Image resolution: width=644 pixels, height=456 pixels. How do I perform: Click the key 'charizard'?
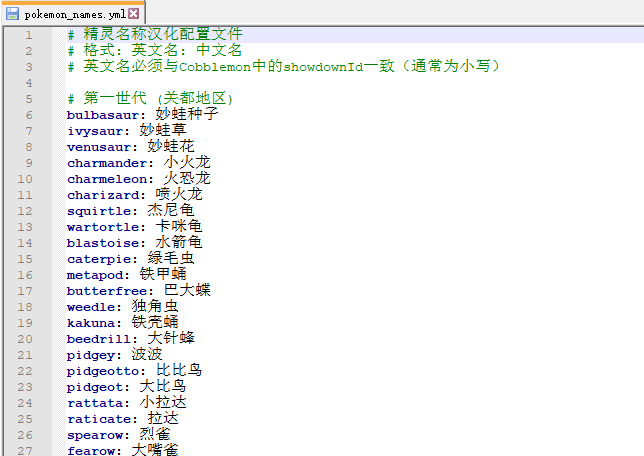coord(102,195)
